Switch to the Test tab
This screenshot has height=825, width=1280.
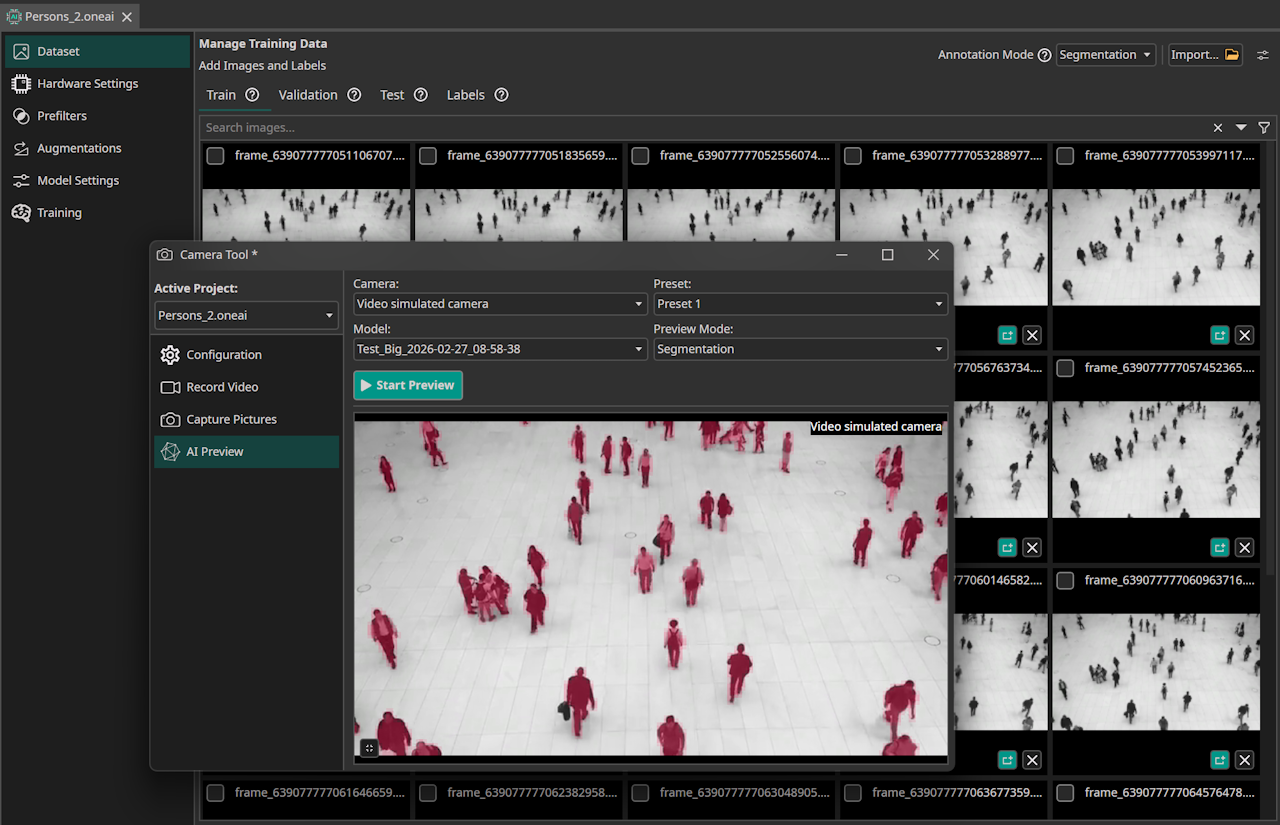(x=392, y=95)
